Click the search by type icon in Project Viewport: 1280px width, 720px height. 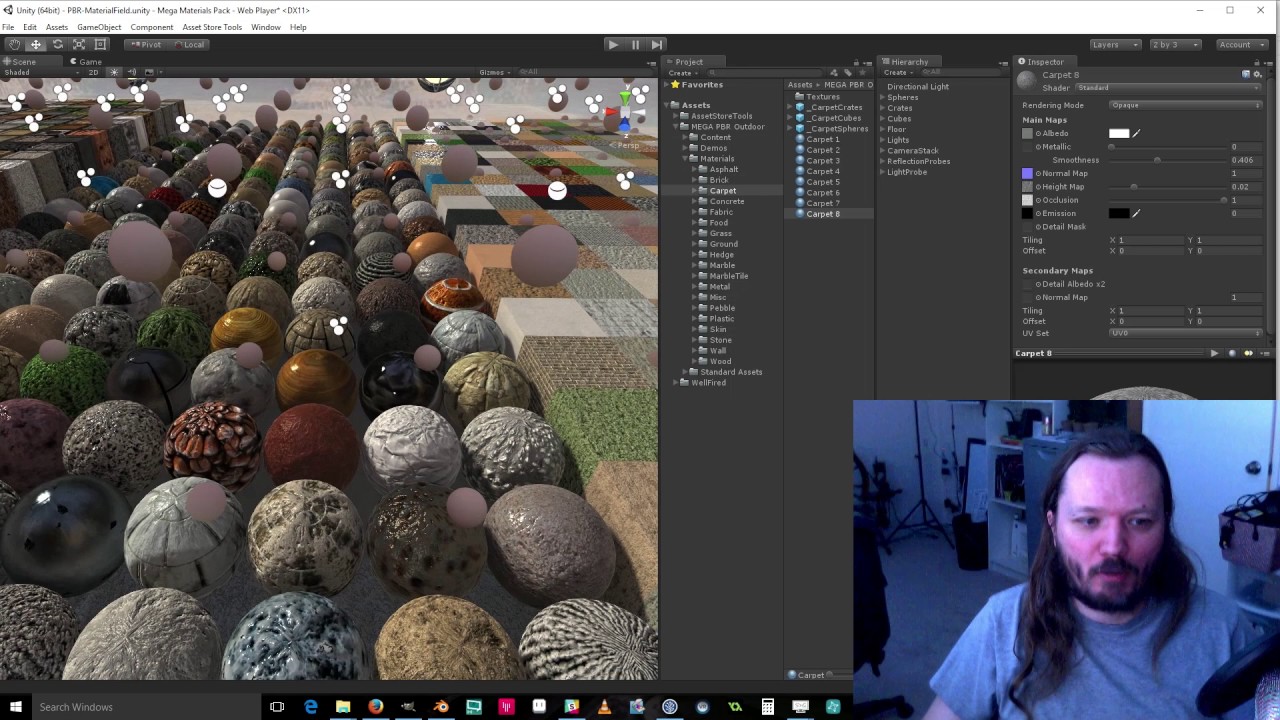(x=833, y=73)
